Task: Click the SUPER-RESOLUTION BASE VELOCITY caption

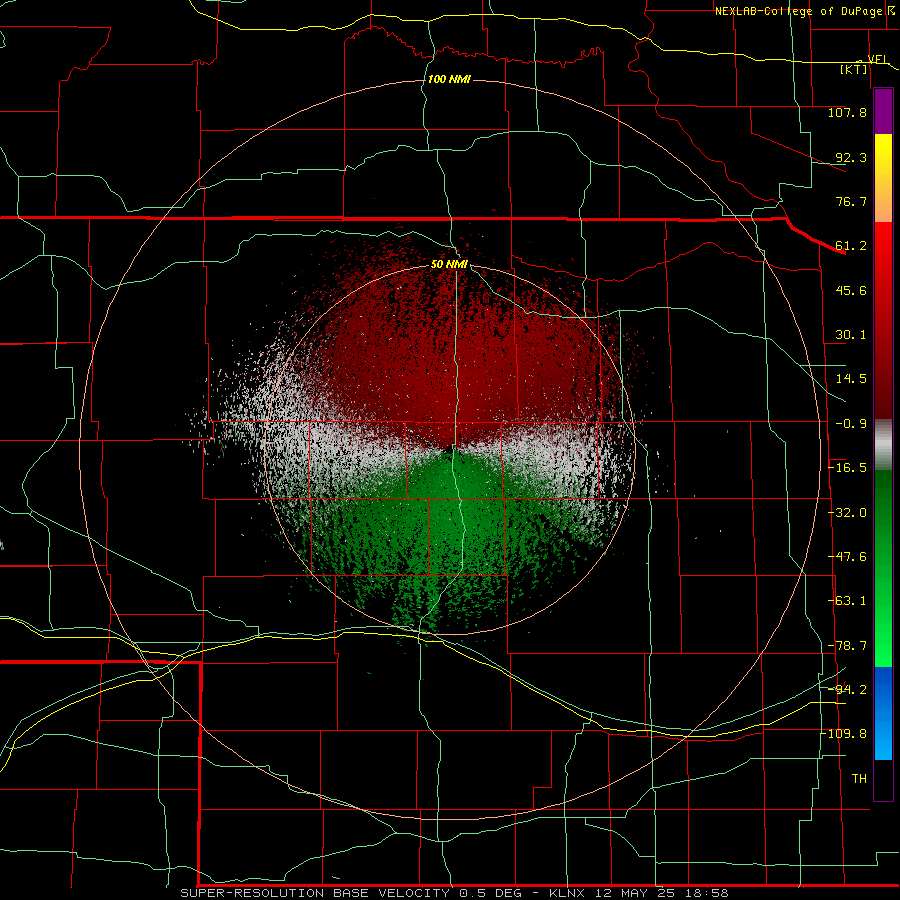Action: [x=315, y=893]
